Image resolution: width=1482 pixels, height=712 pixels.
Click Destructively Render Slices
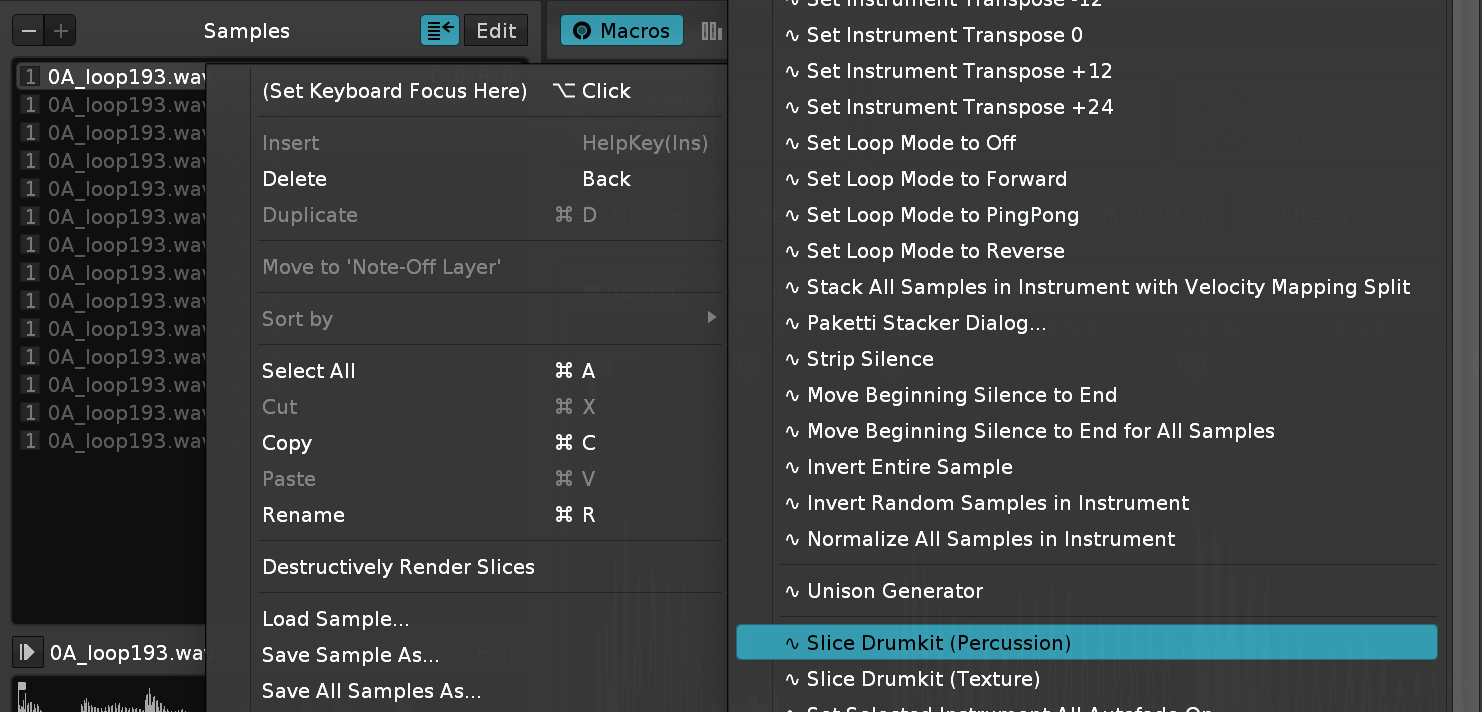coord(398,567)
